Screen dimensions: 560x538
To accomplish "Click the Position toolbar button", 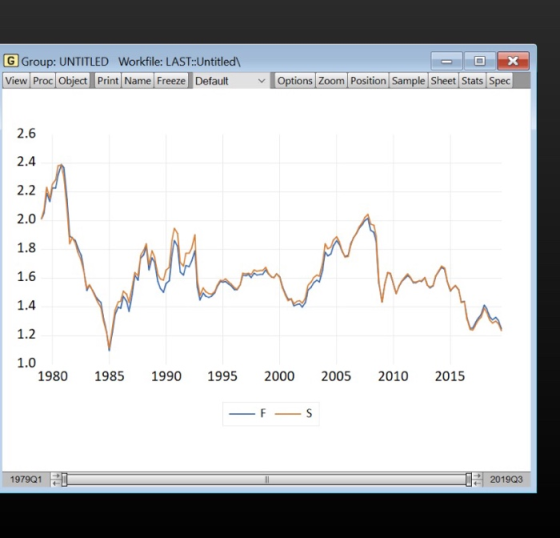I will tap(368, 81).
